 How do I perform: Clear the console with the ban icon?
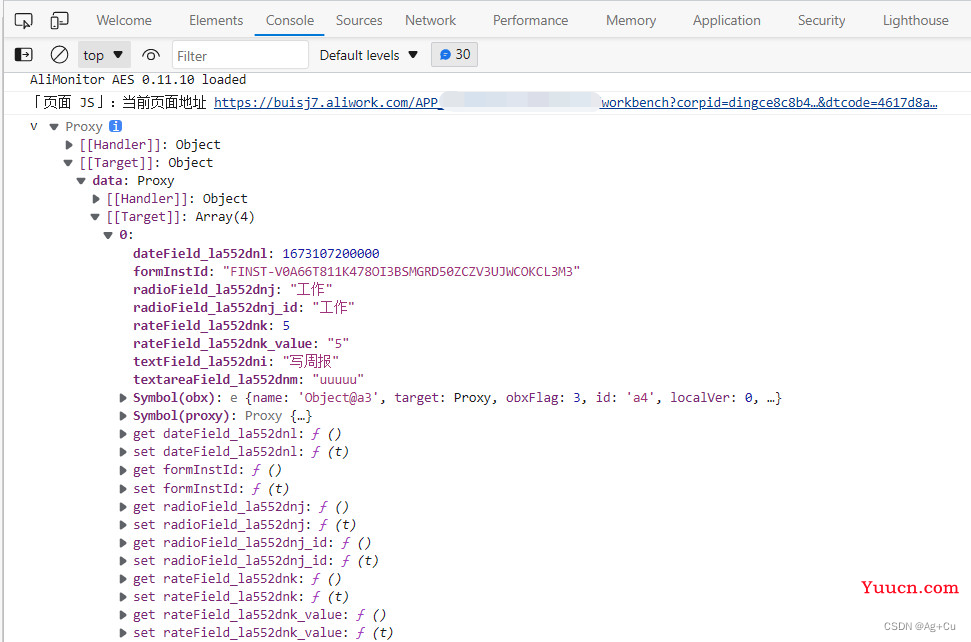coord(59,55)
